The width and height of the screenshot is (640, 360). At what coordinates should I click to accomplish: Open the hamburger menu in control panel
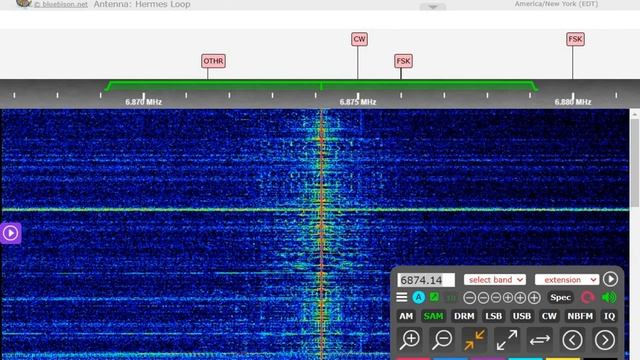(x=402, y=298)
